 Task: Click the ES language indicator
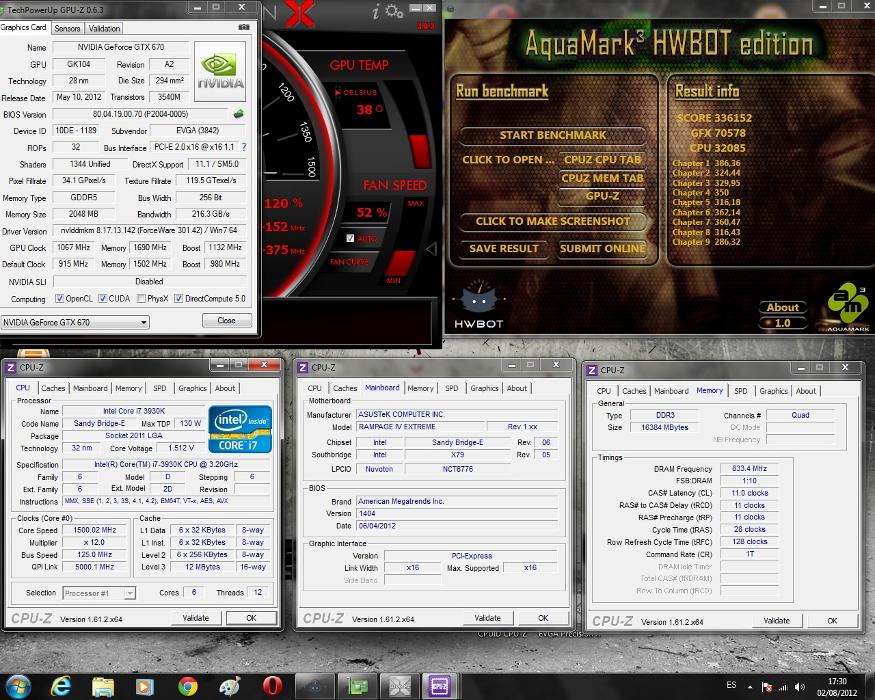coord(731,685)
